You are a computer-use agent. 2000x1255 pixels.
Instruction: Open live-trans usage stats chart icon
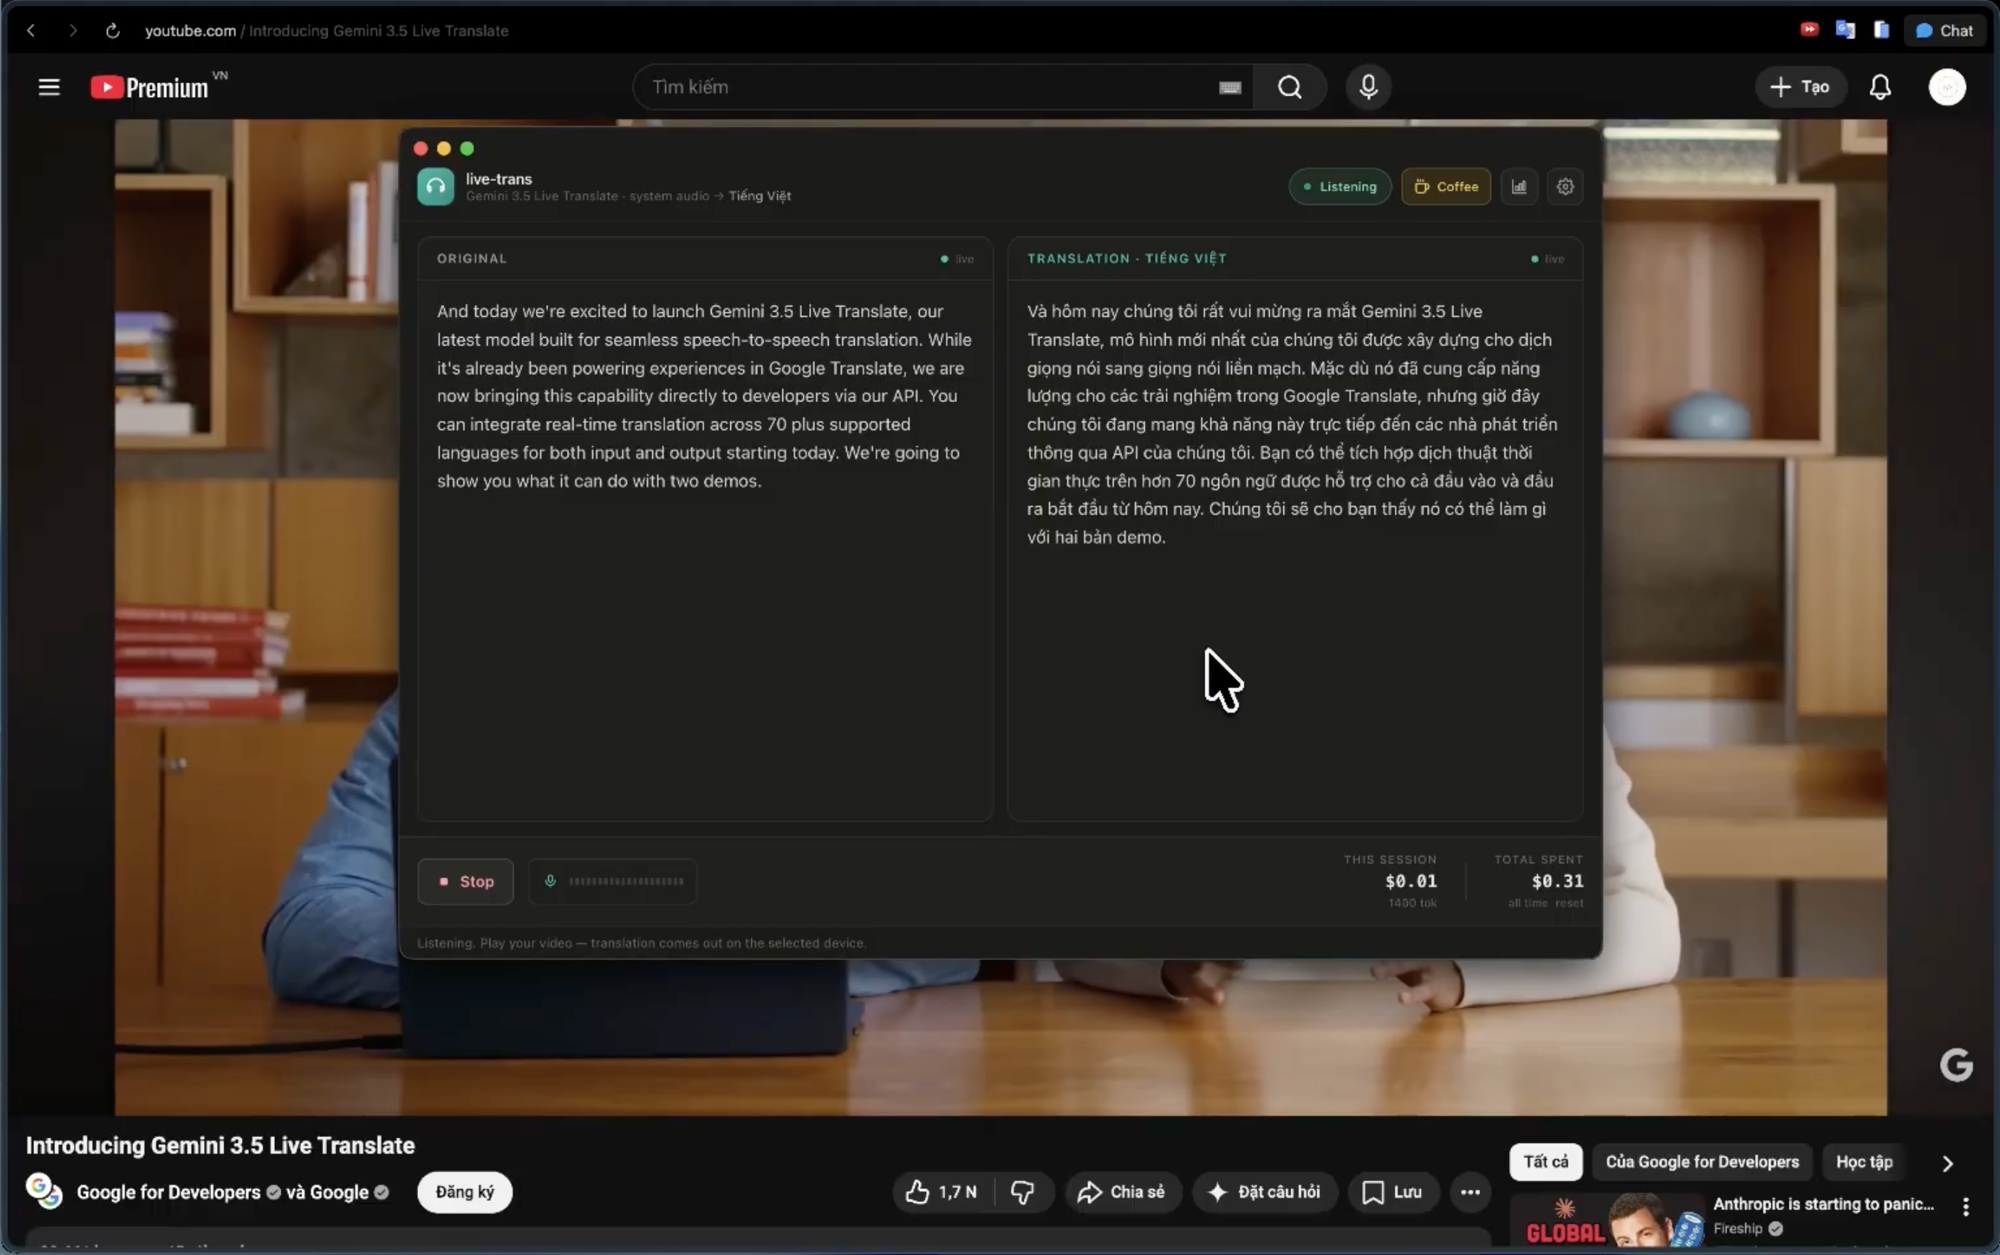pyautogui.click(x=1519, y=187)
